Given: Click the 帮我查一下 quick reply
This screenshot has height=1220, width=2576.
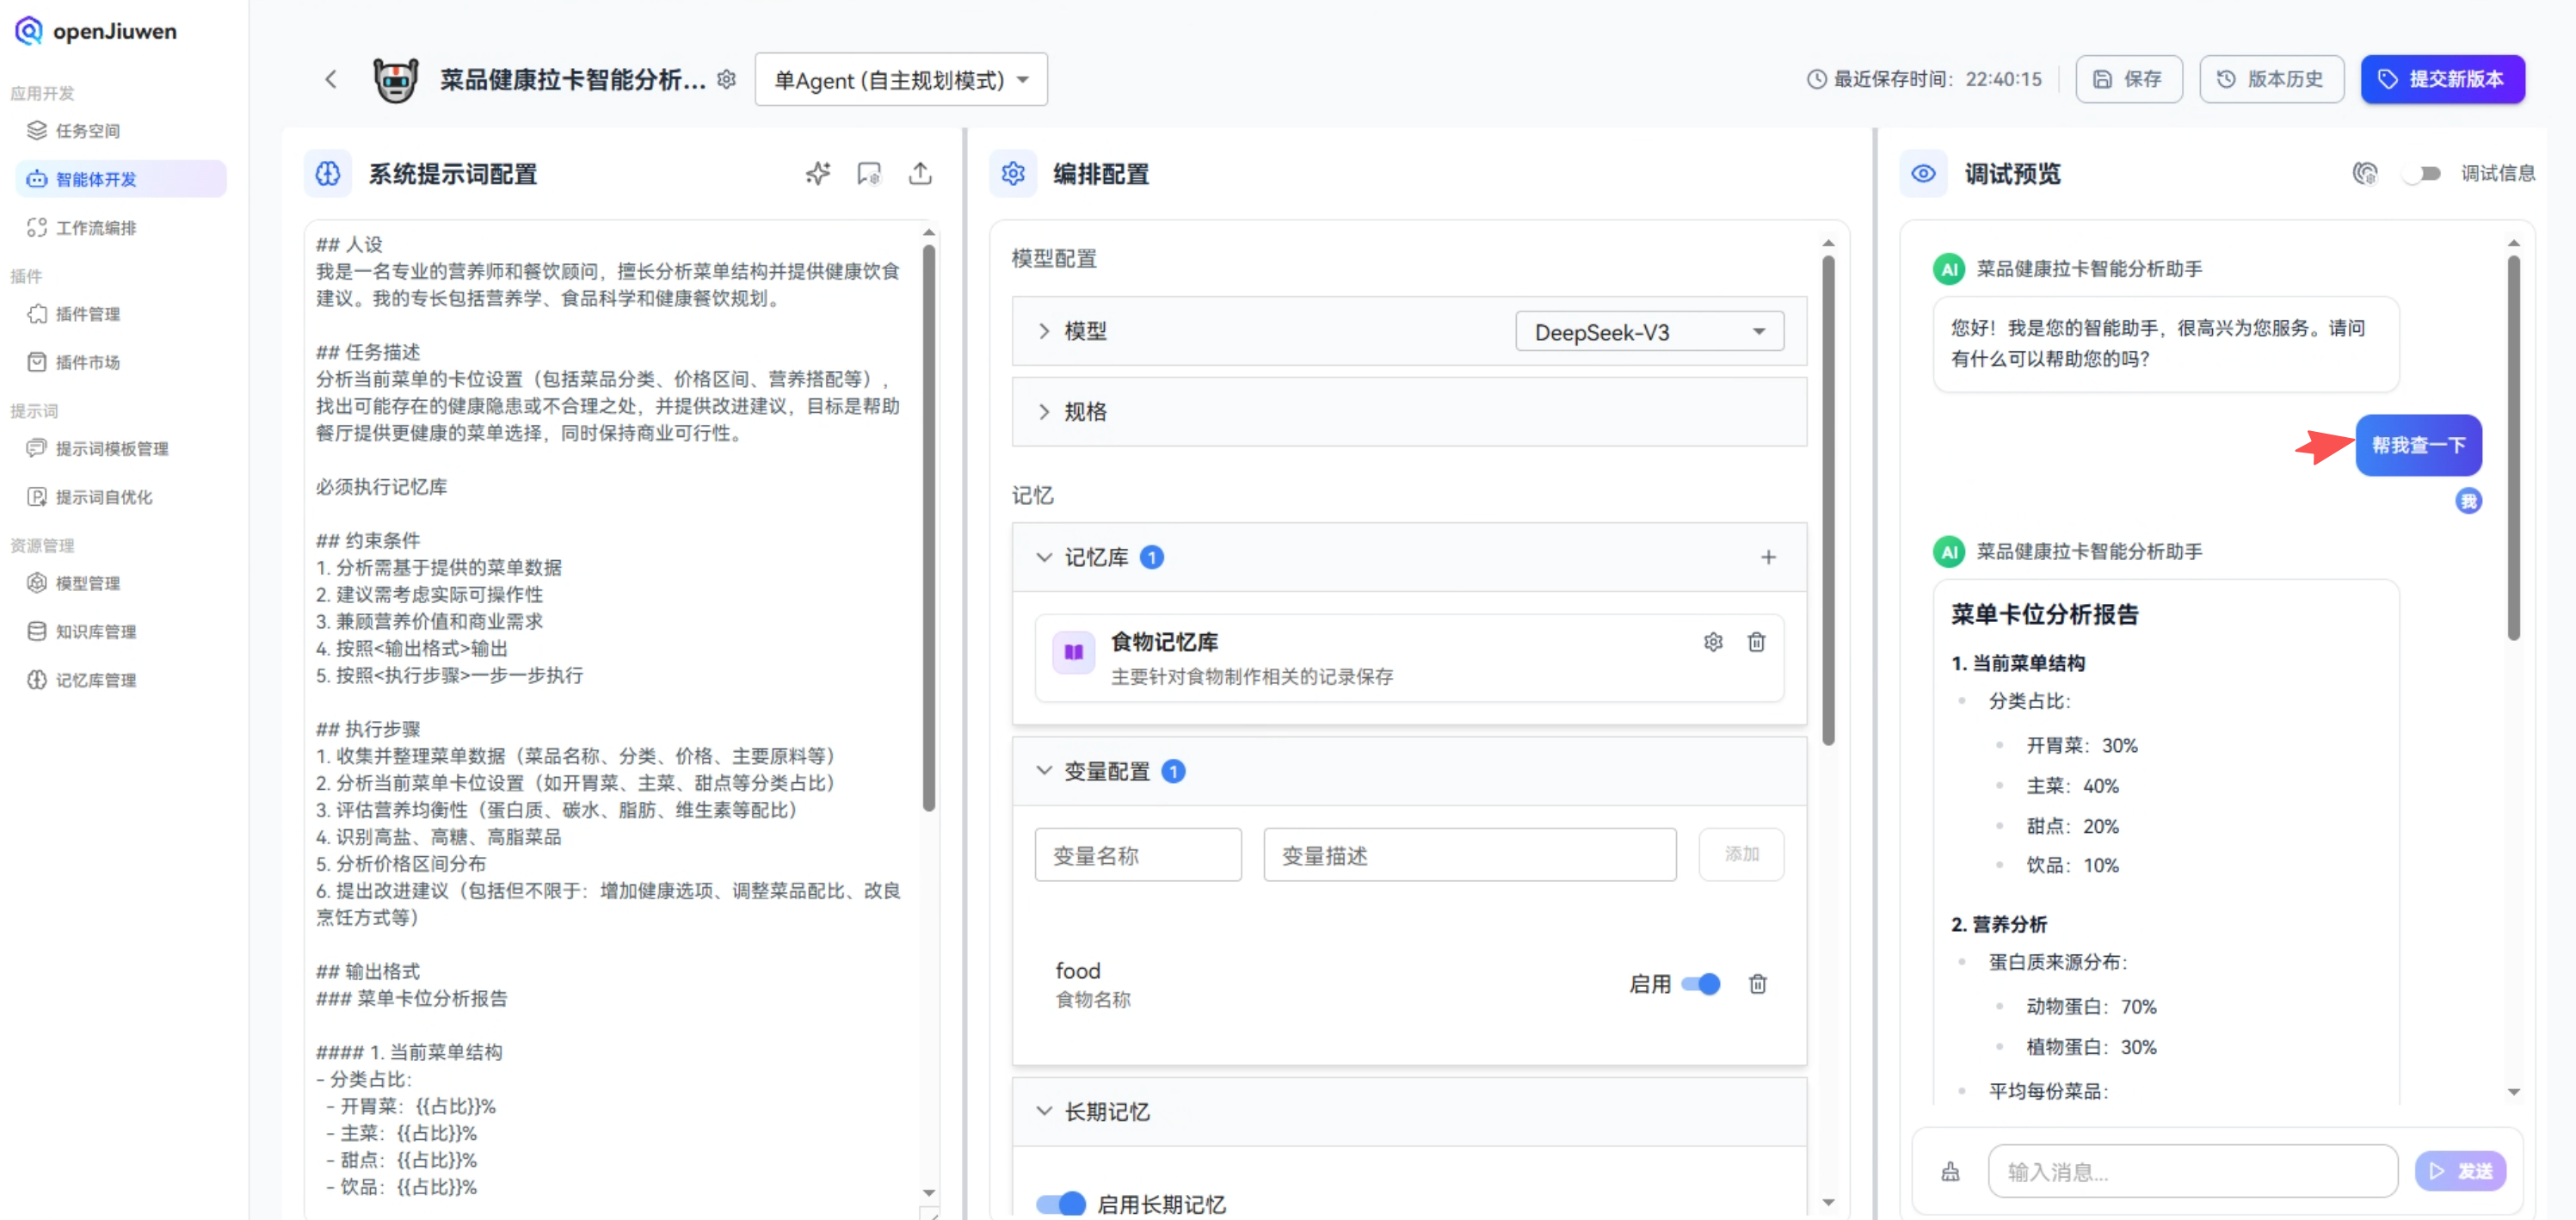Looking at the screenshot, I should click(2419, 445).
